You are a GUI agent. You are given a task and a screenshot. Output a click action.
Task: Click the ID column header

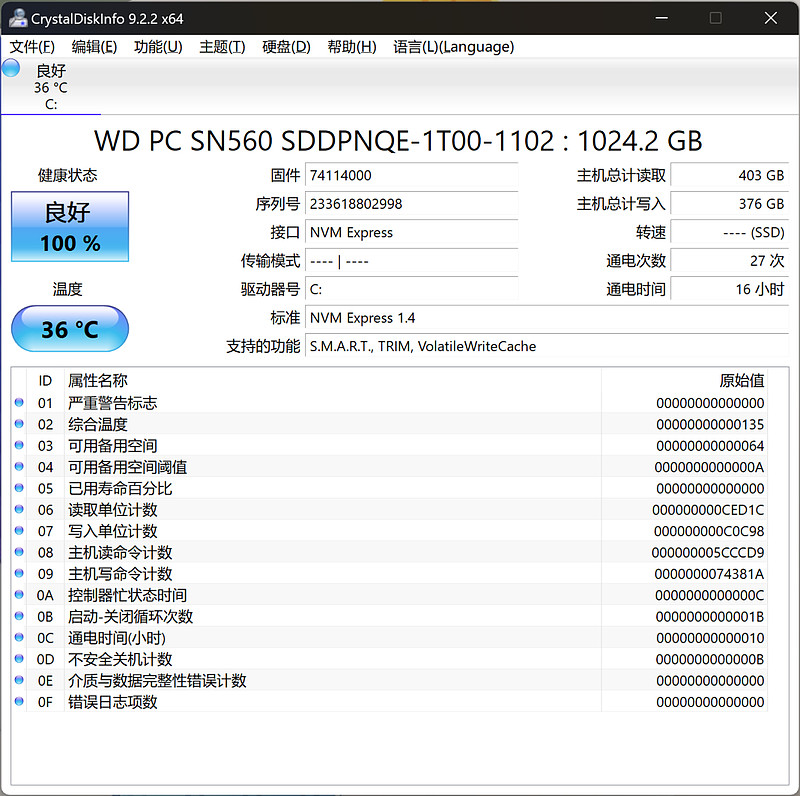[x=45, y=381]
